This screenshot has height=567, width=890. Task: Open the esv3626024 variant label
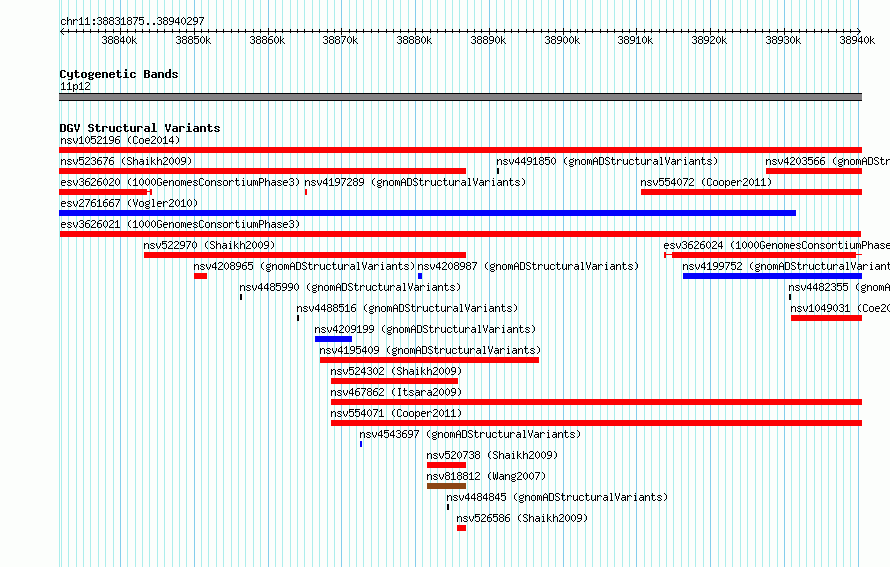776,245
